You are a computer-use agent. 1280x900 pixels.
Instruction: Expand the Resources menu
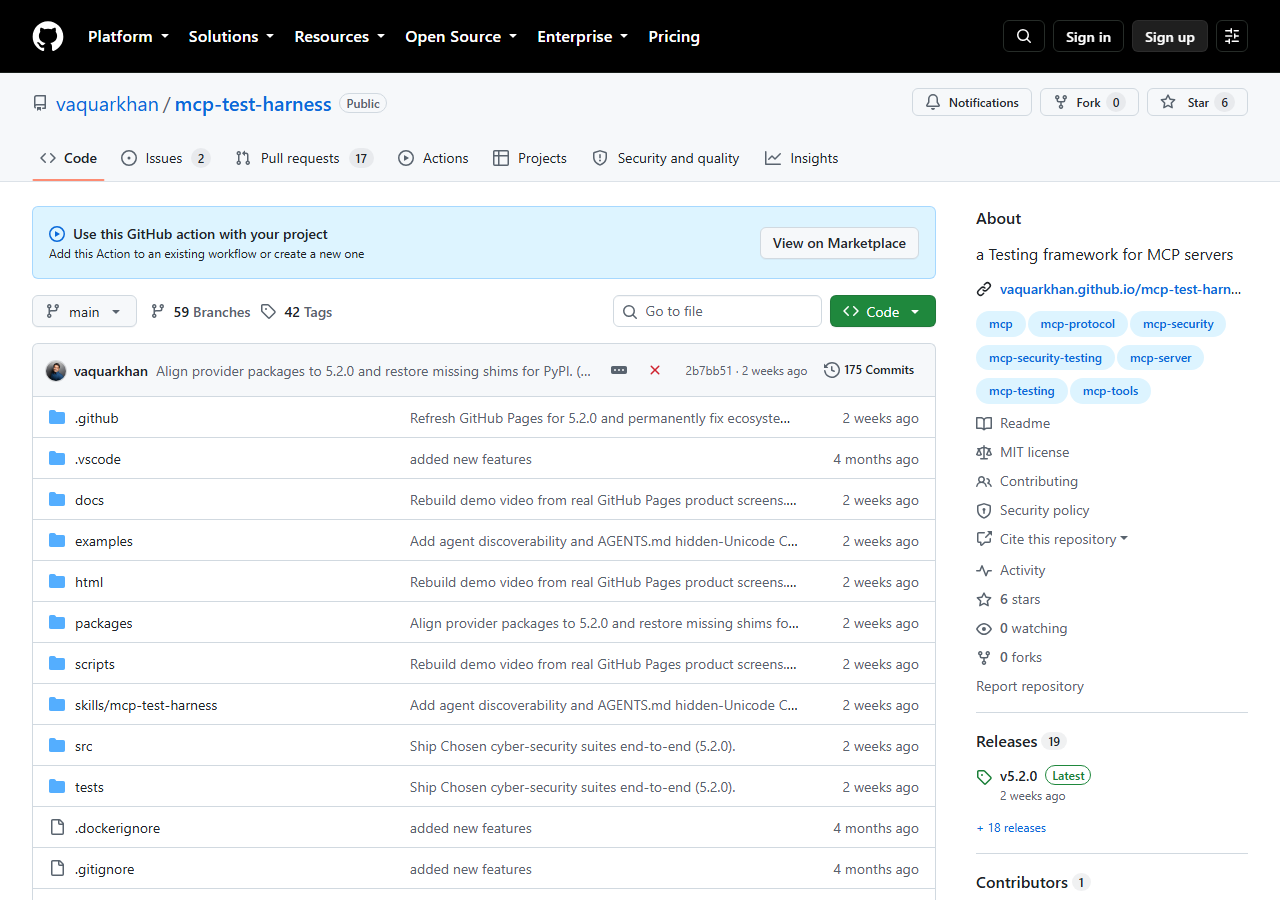pos(340,37)
